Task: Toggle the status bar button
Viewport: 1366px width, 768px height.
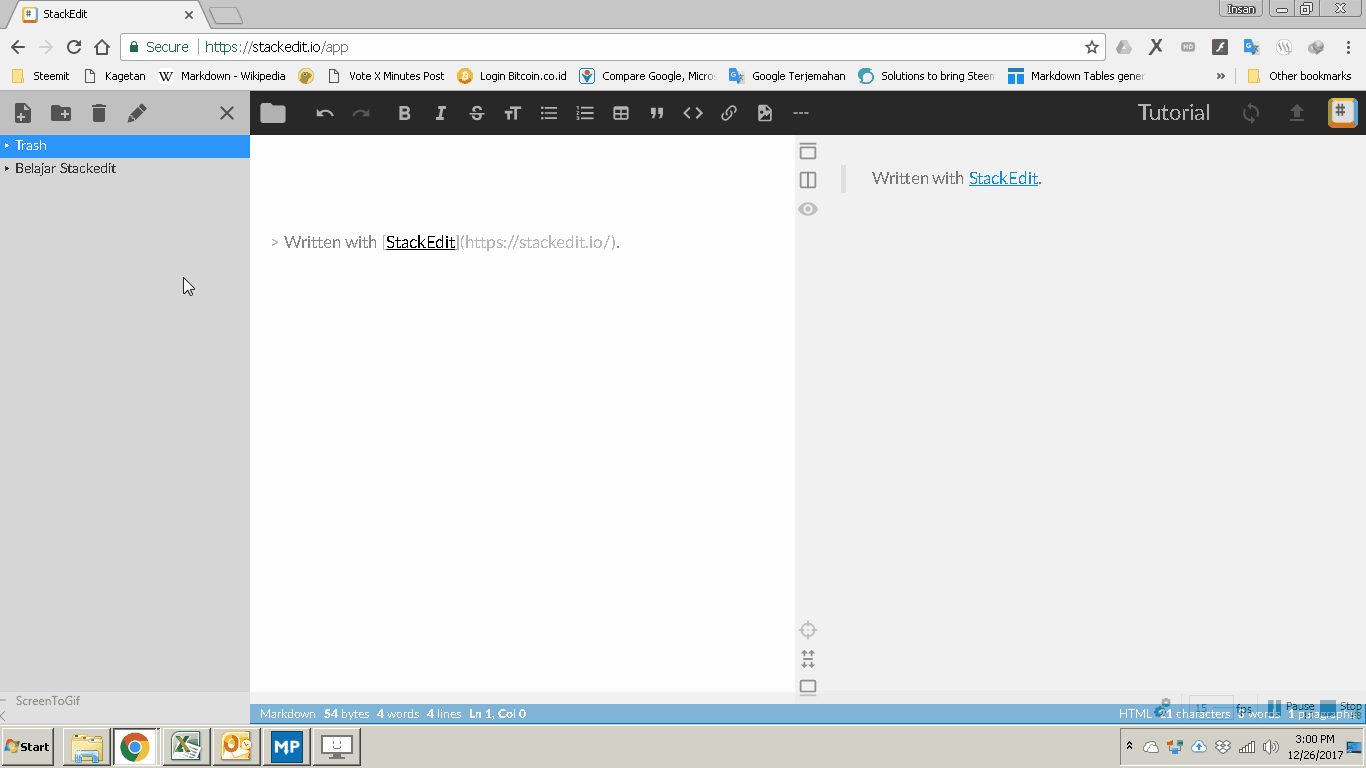Action: coord(808,687)
